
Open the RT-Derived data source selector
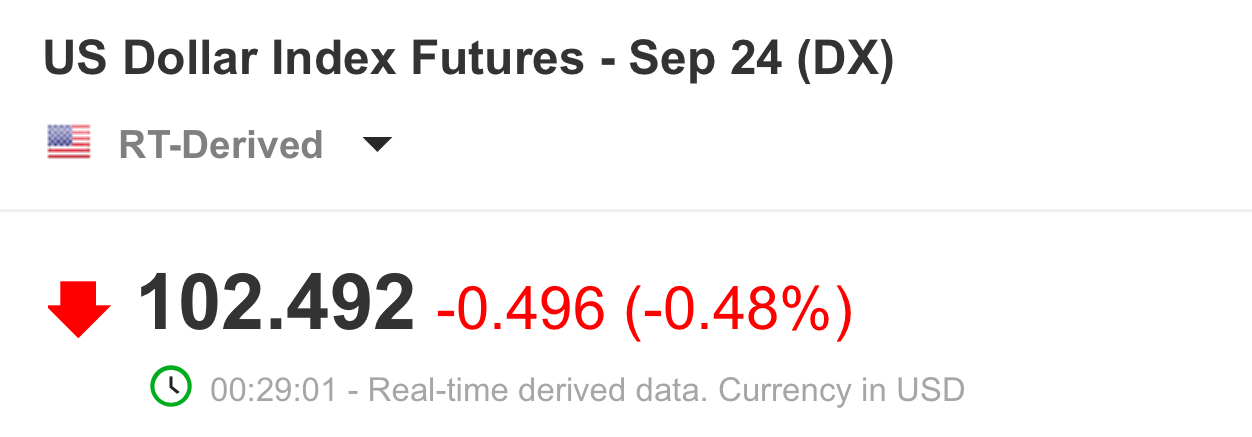coord(220,145)
